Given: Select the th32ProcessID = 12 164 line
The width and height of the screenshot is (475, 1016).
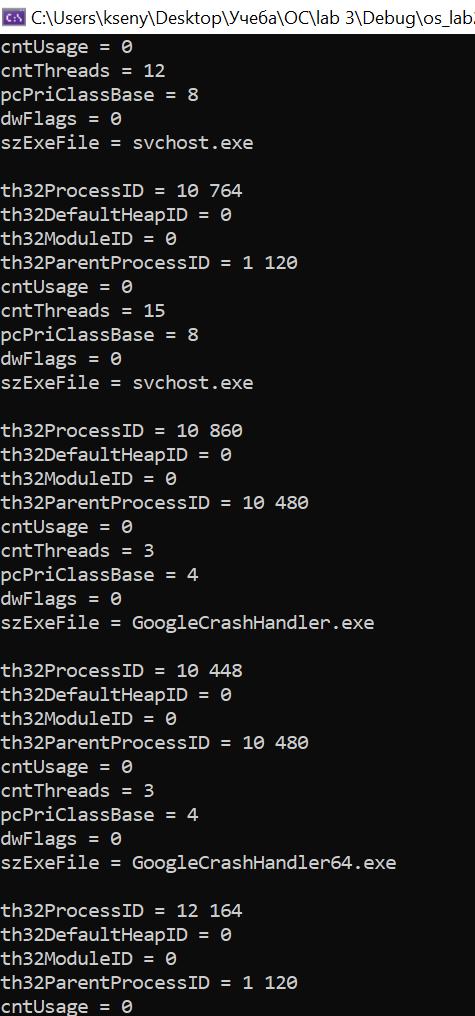Looking at the screenshot, I should (121, 911).
